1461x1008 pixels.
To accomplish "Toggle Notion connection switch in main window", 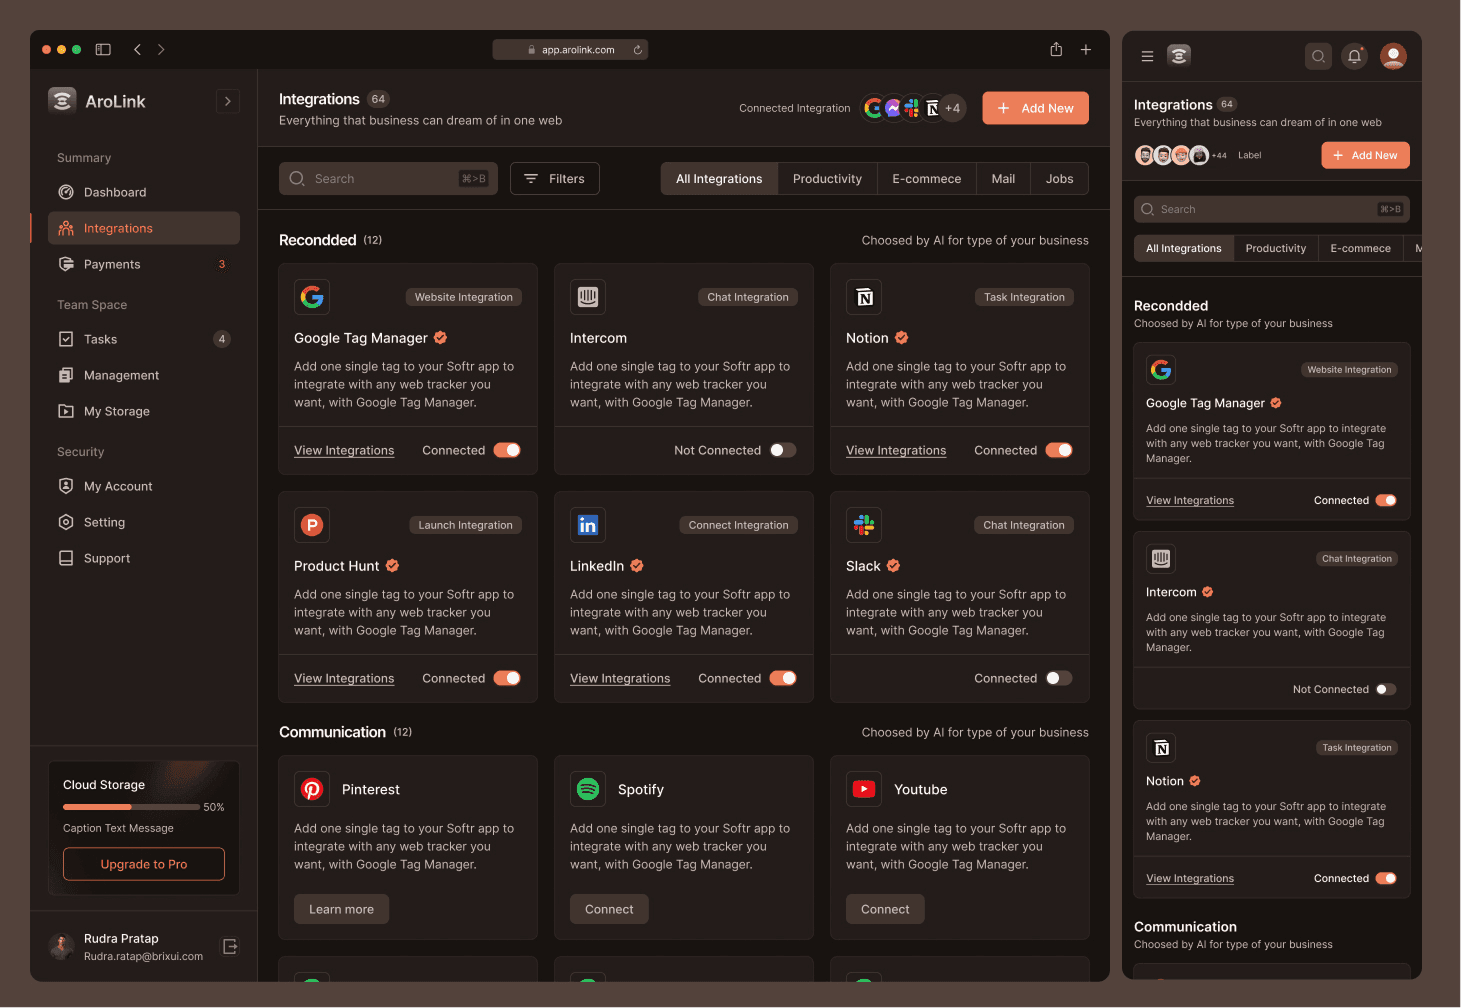I will tap(1059, 450).
